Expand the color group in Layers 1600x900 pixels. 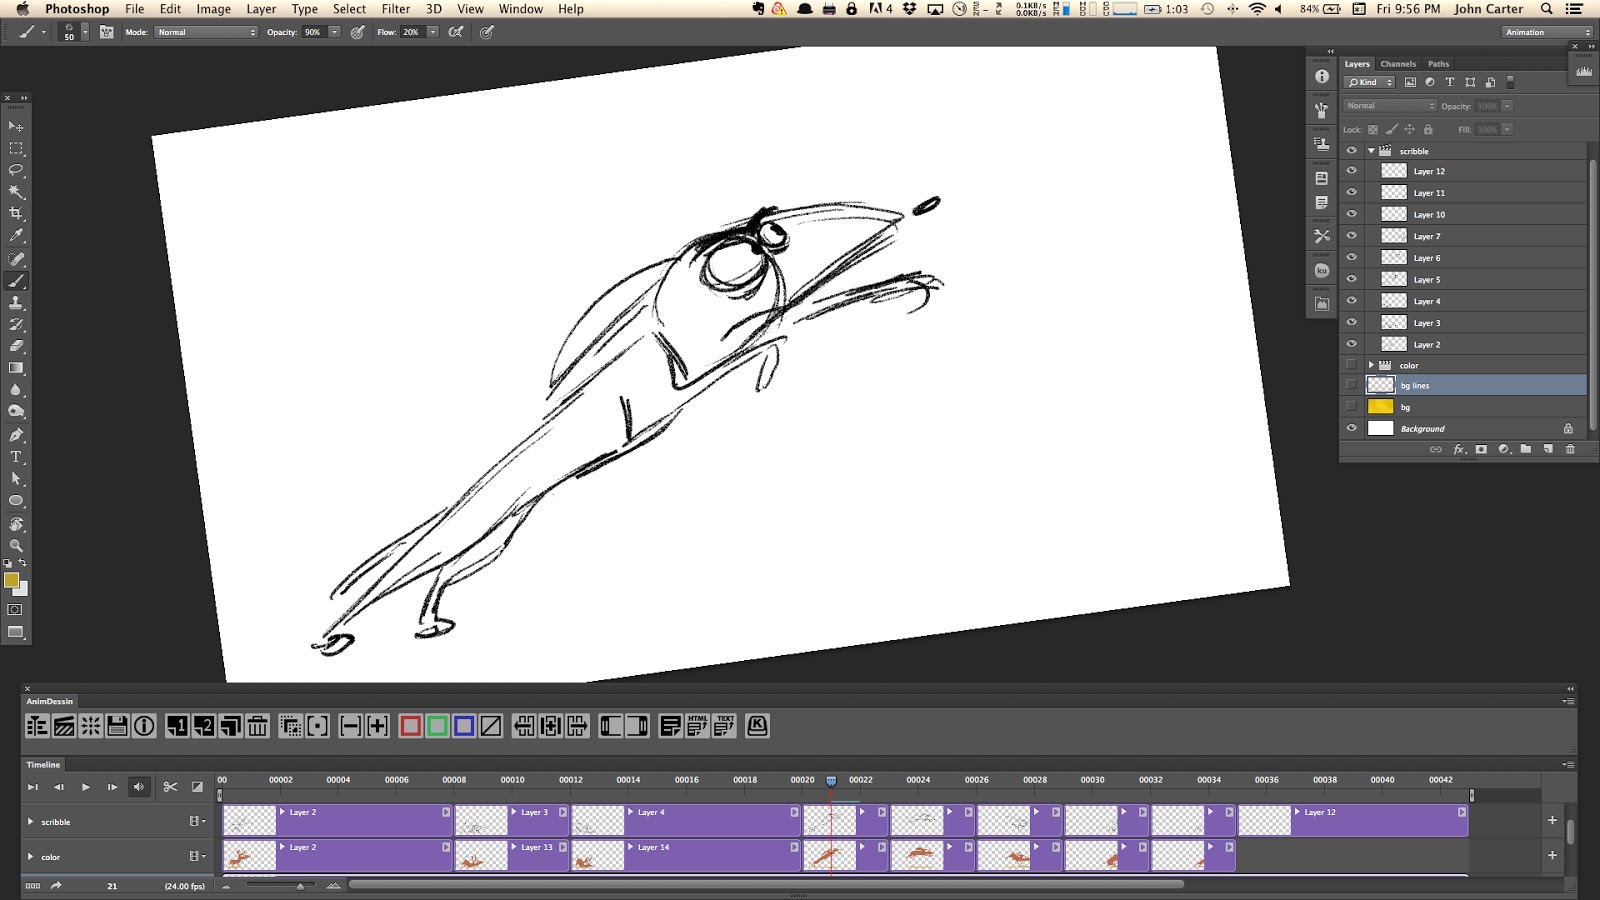[1371, 365]
